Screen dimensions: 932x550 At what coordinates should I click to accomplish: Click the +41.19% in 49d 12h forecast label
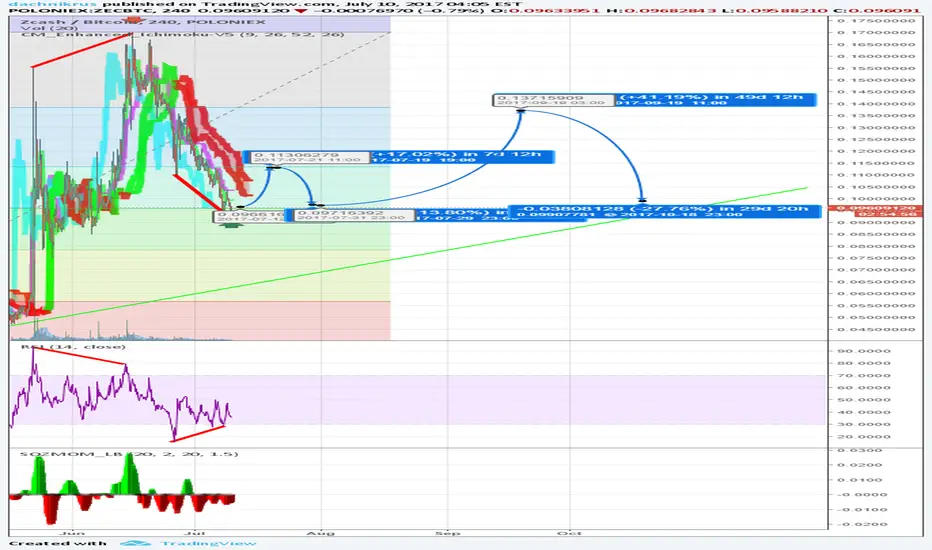(715, 99)
